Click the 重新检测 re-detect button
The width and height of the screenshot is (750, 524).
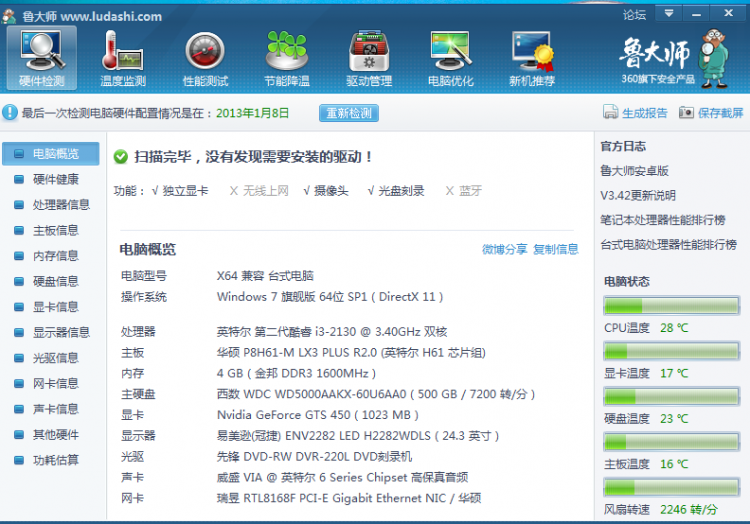(x=349, y=113)
